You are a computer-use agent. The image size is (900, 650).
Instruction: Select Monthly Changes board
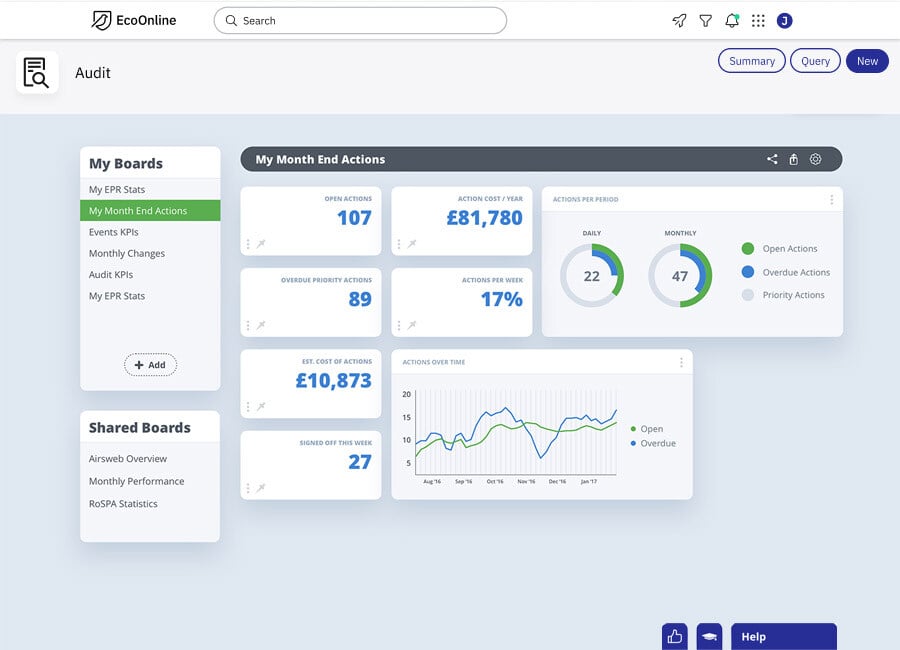pos(150,253)
